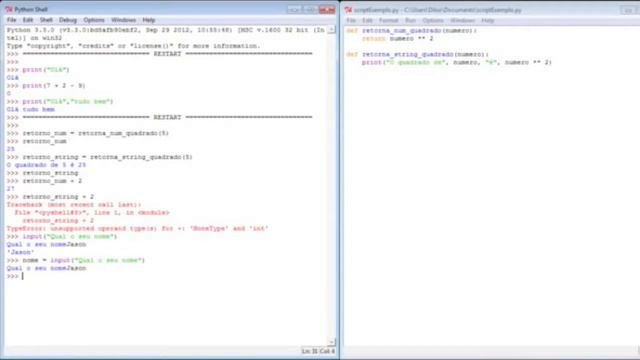640x360 pixels.
Task: Click output 'O quadrado de 5 é 25'
Action: (x=47, y=165)
